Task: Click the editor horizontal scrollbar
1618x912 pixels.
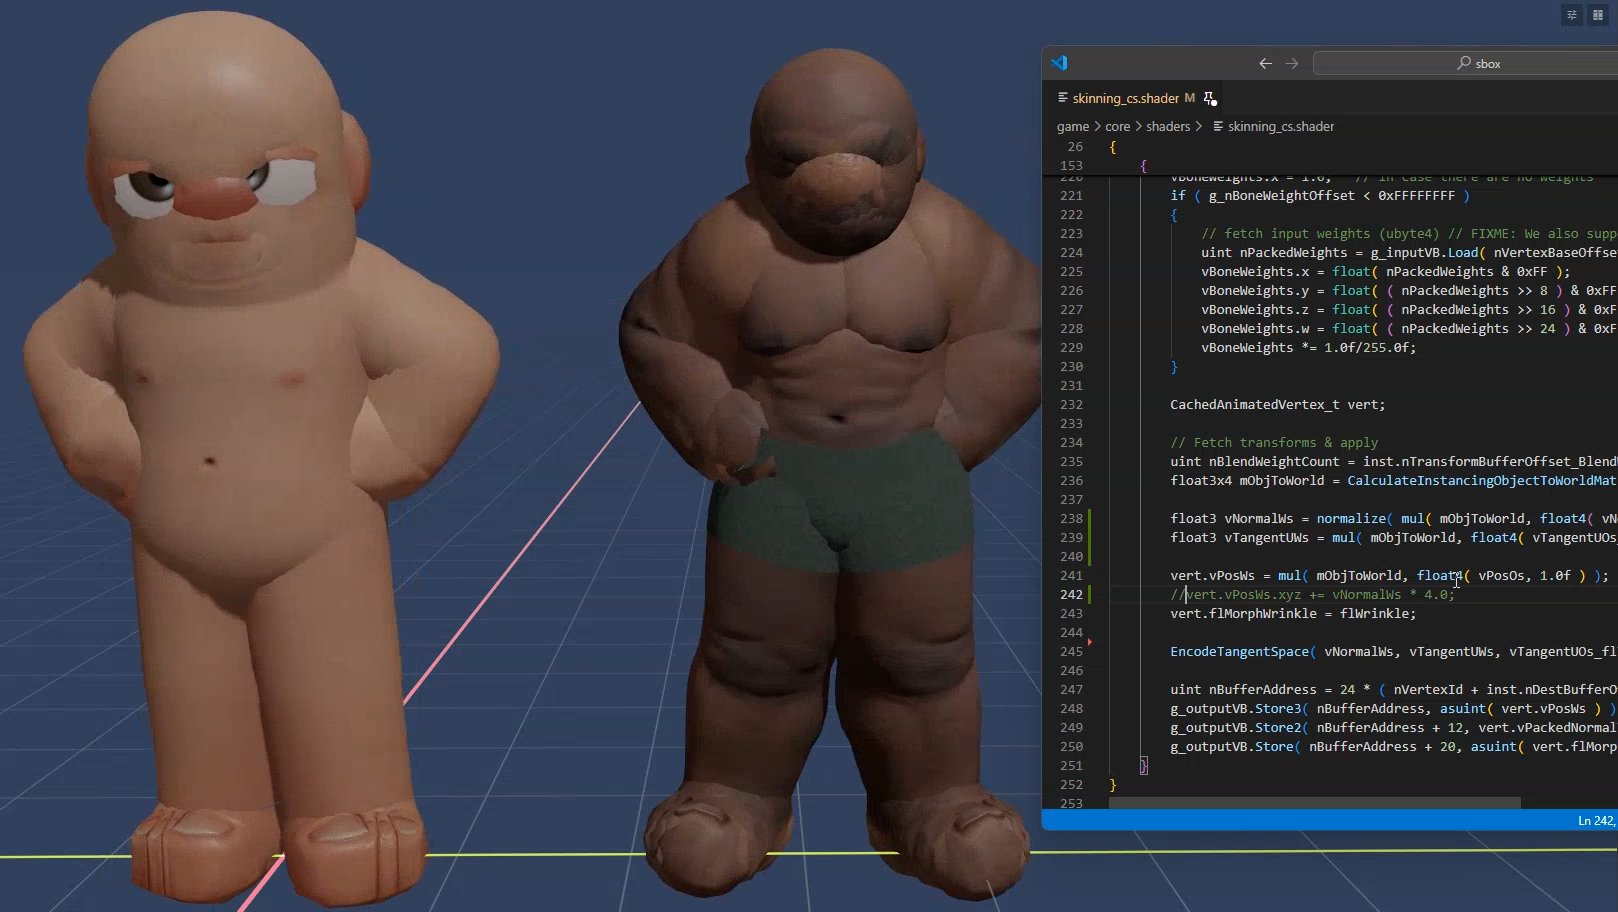Action: 1314,803
